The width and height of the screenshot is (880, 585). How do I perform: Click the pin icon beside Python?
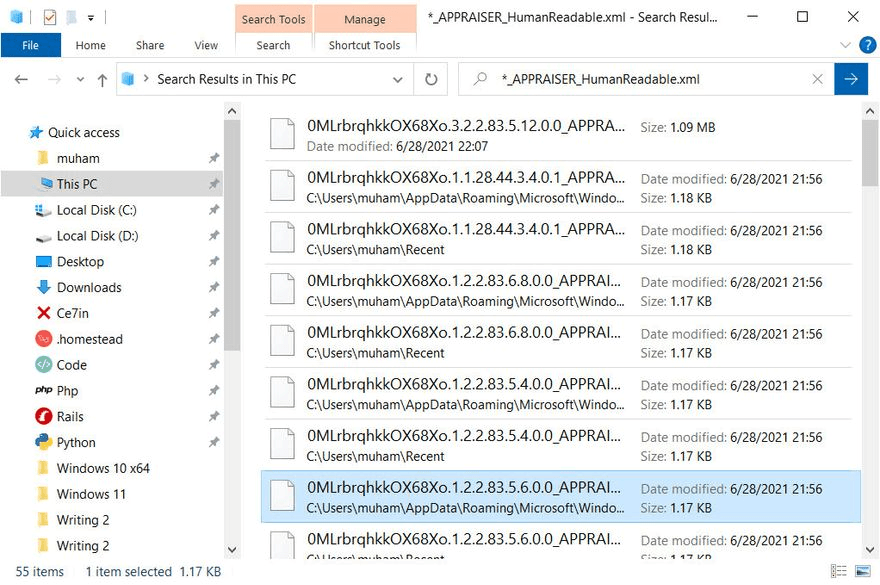pyautogui.click(x=214, y=442)
